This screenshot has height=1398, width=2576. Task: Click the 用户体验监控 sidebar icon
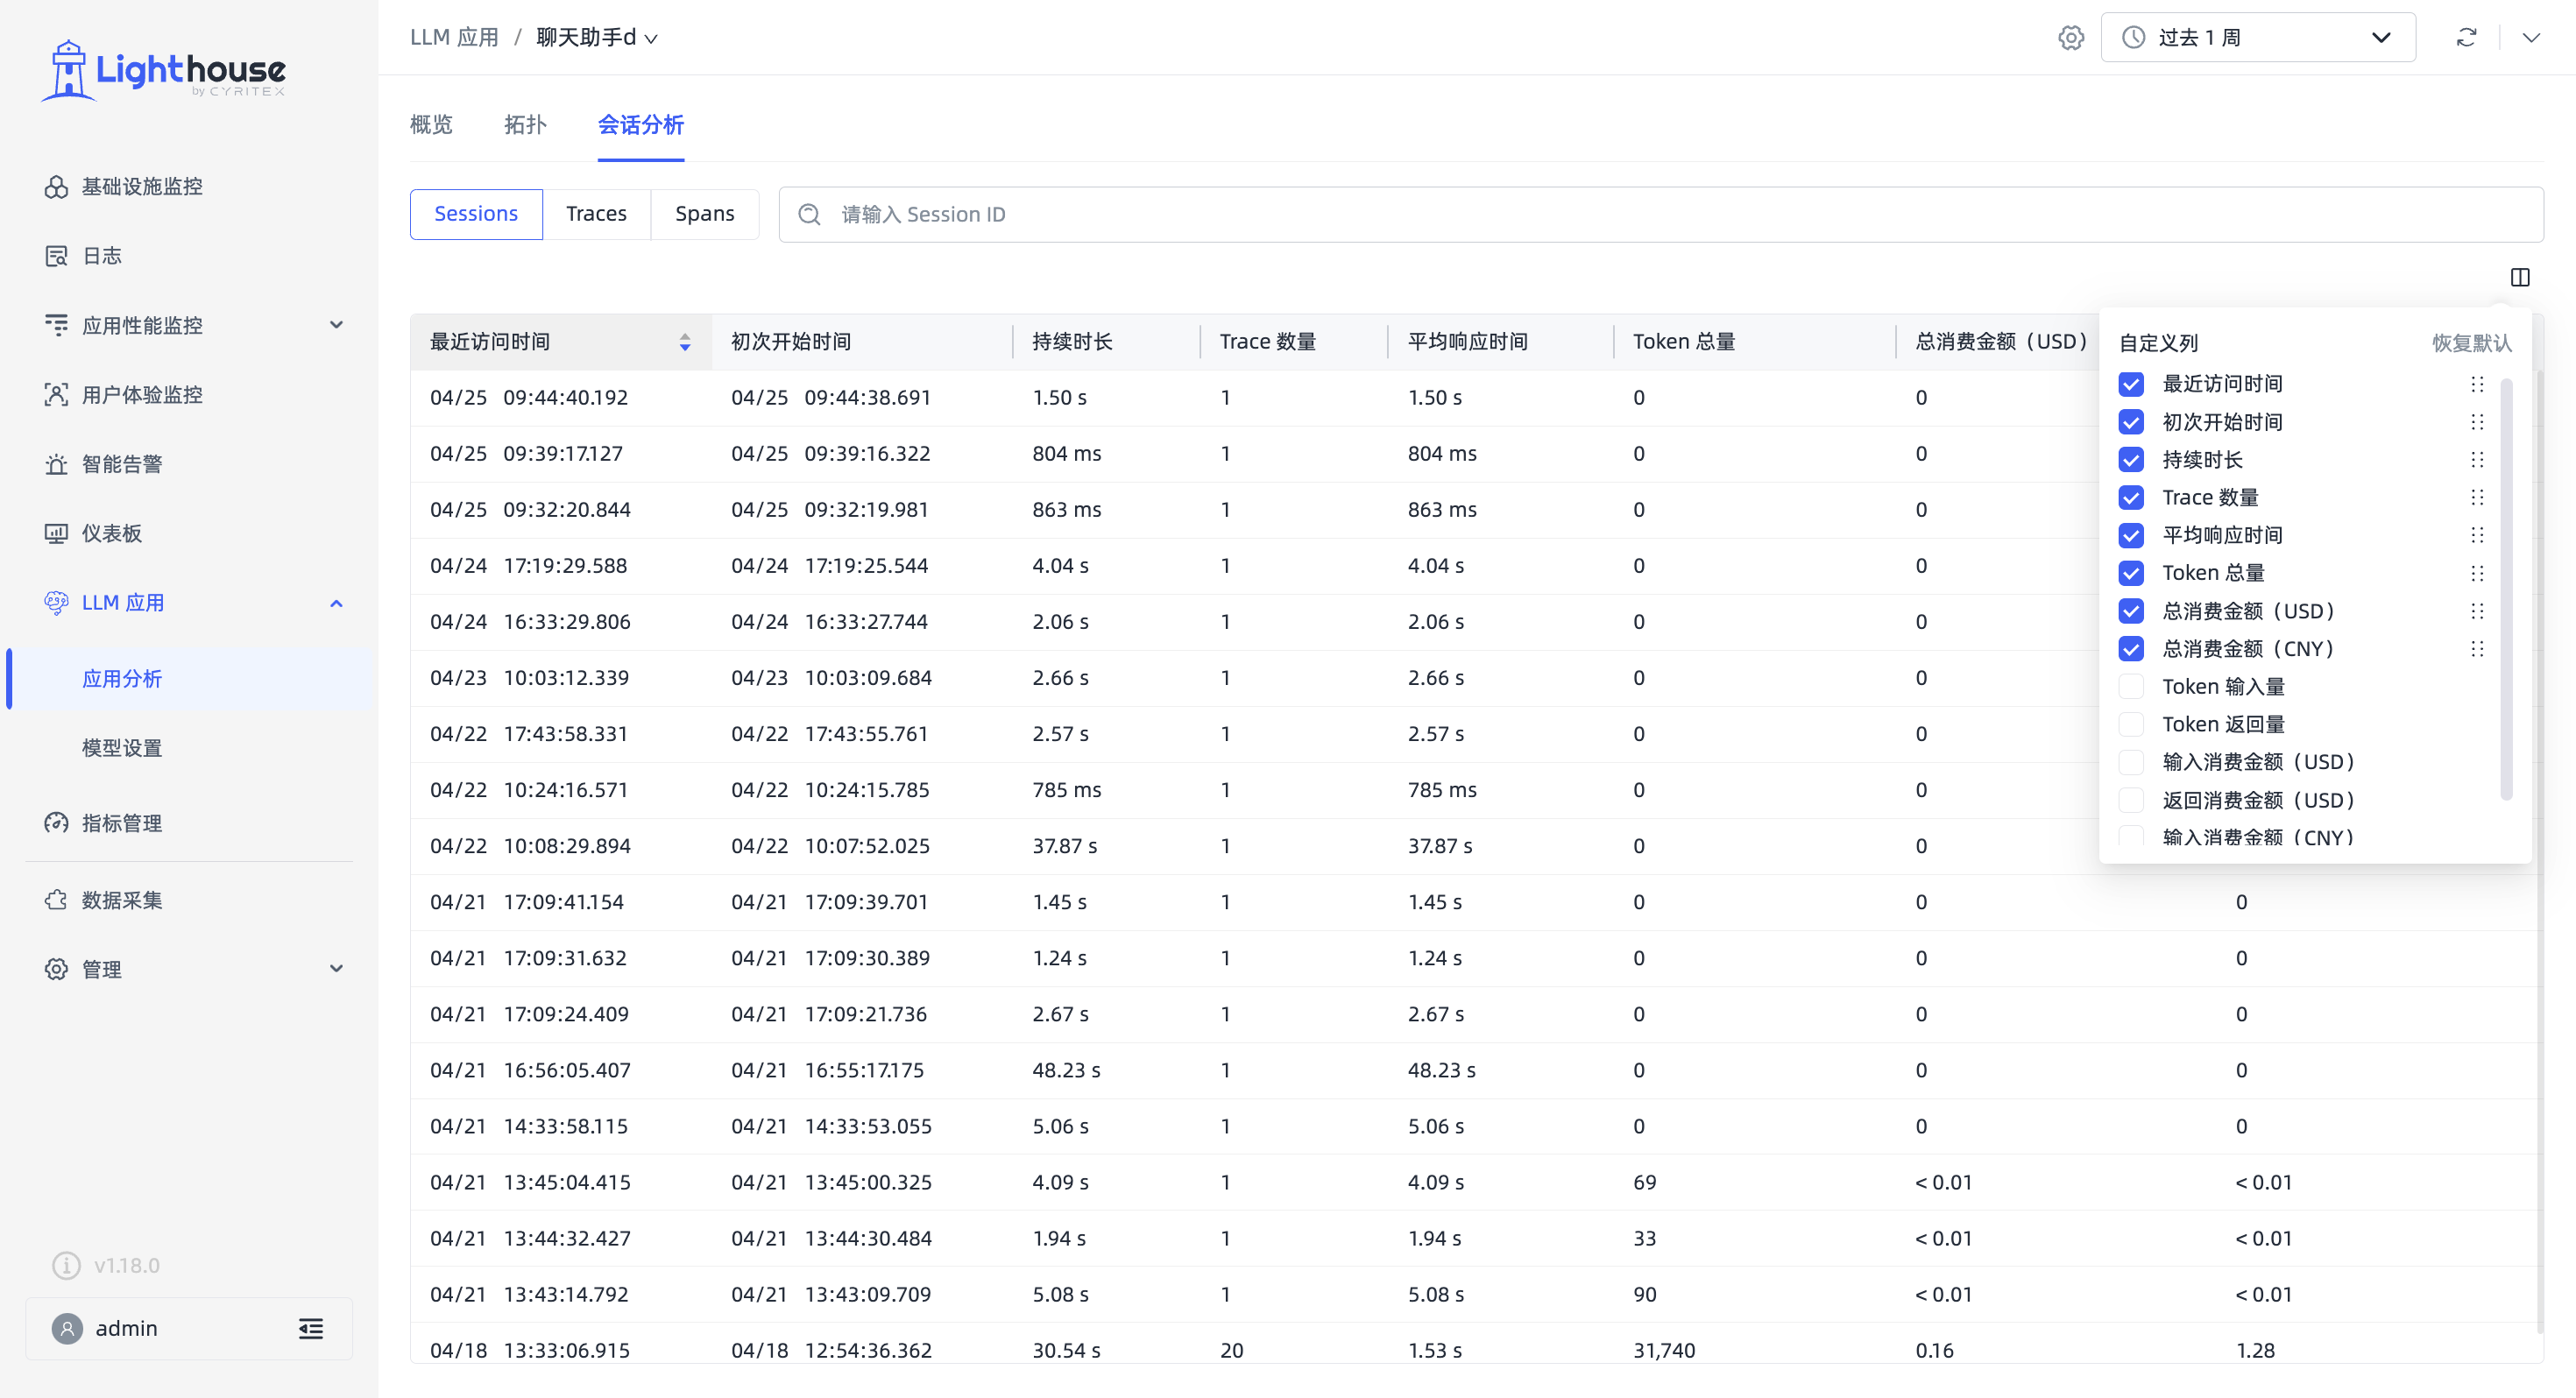point(56,395)
